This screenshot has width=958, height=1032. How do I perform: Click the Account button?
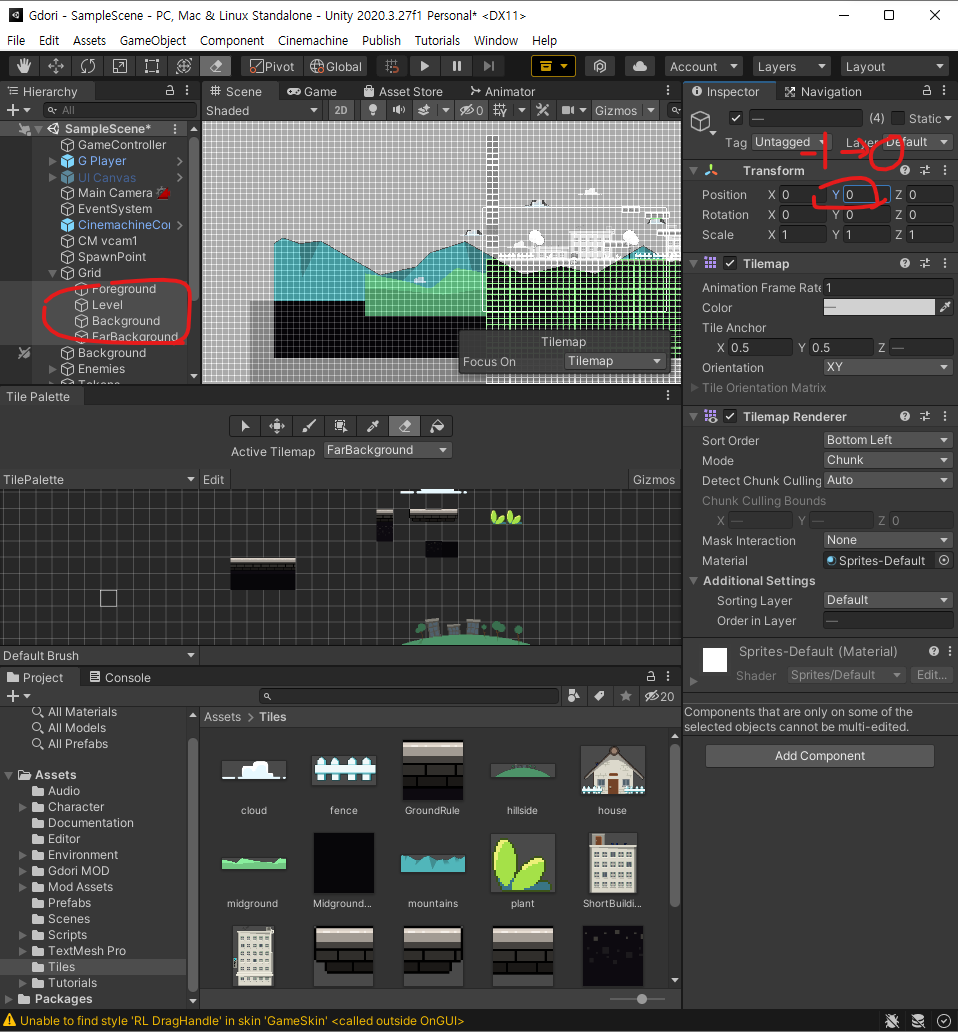coord(703,66)
